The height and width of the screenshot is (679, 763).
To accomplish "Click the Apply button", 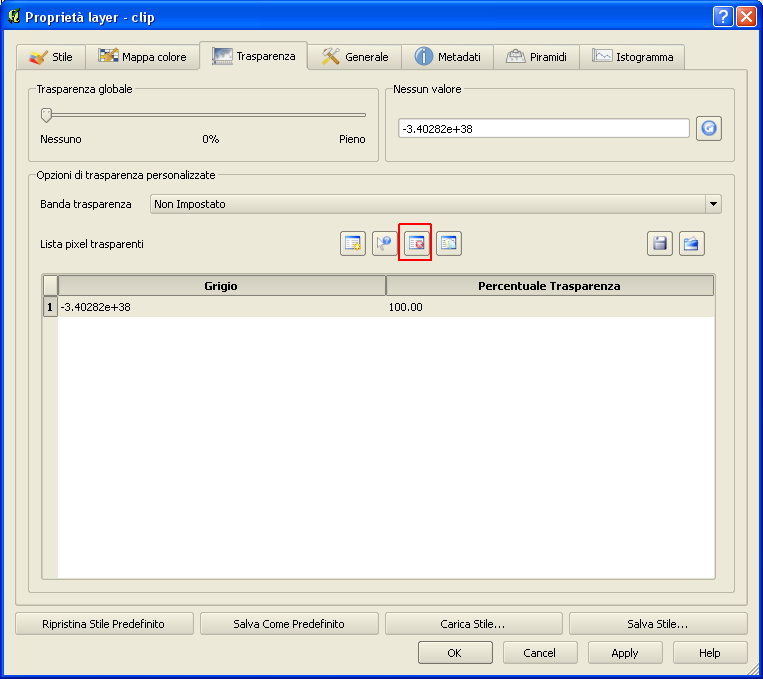I will click(624, 653).
